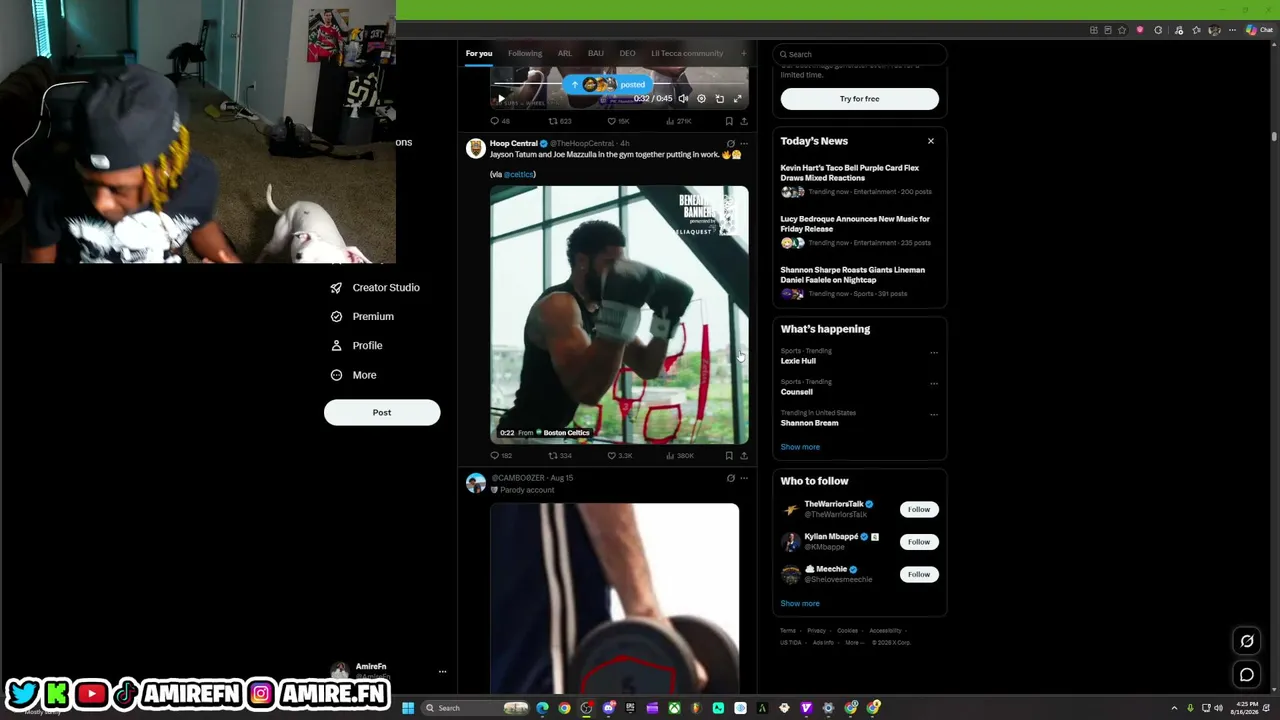Open the Windows Start menu
The width and height of the screenshot is (1280, 720).
click(x=408, y=708)
